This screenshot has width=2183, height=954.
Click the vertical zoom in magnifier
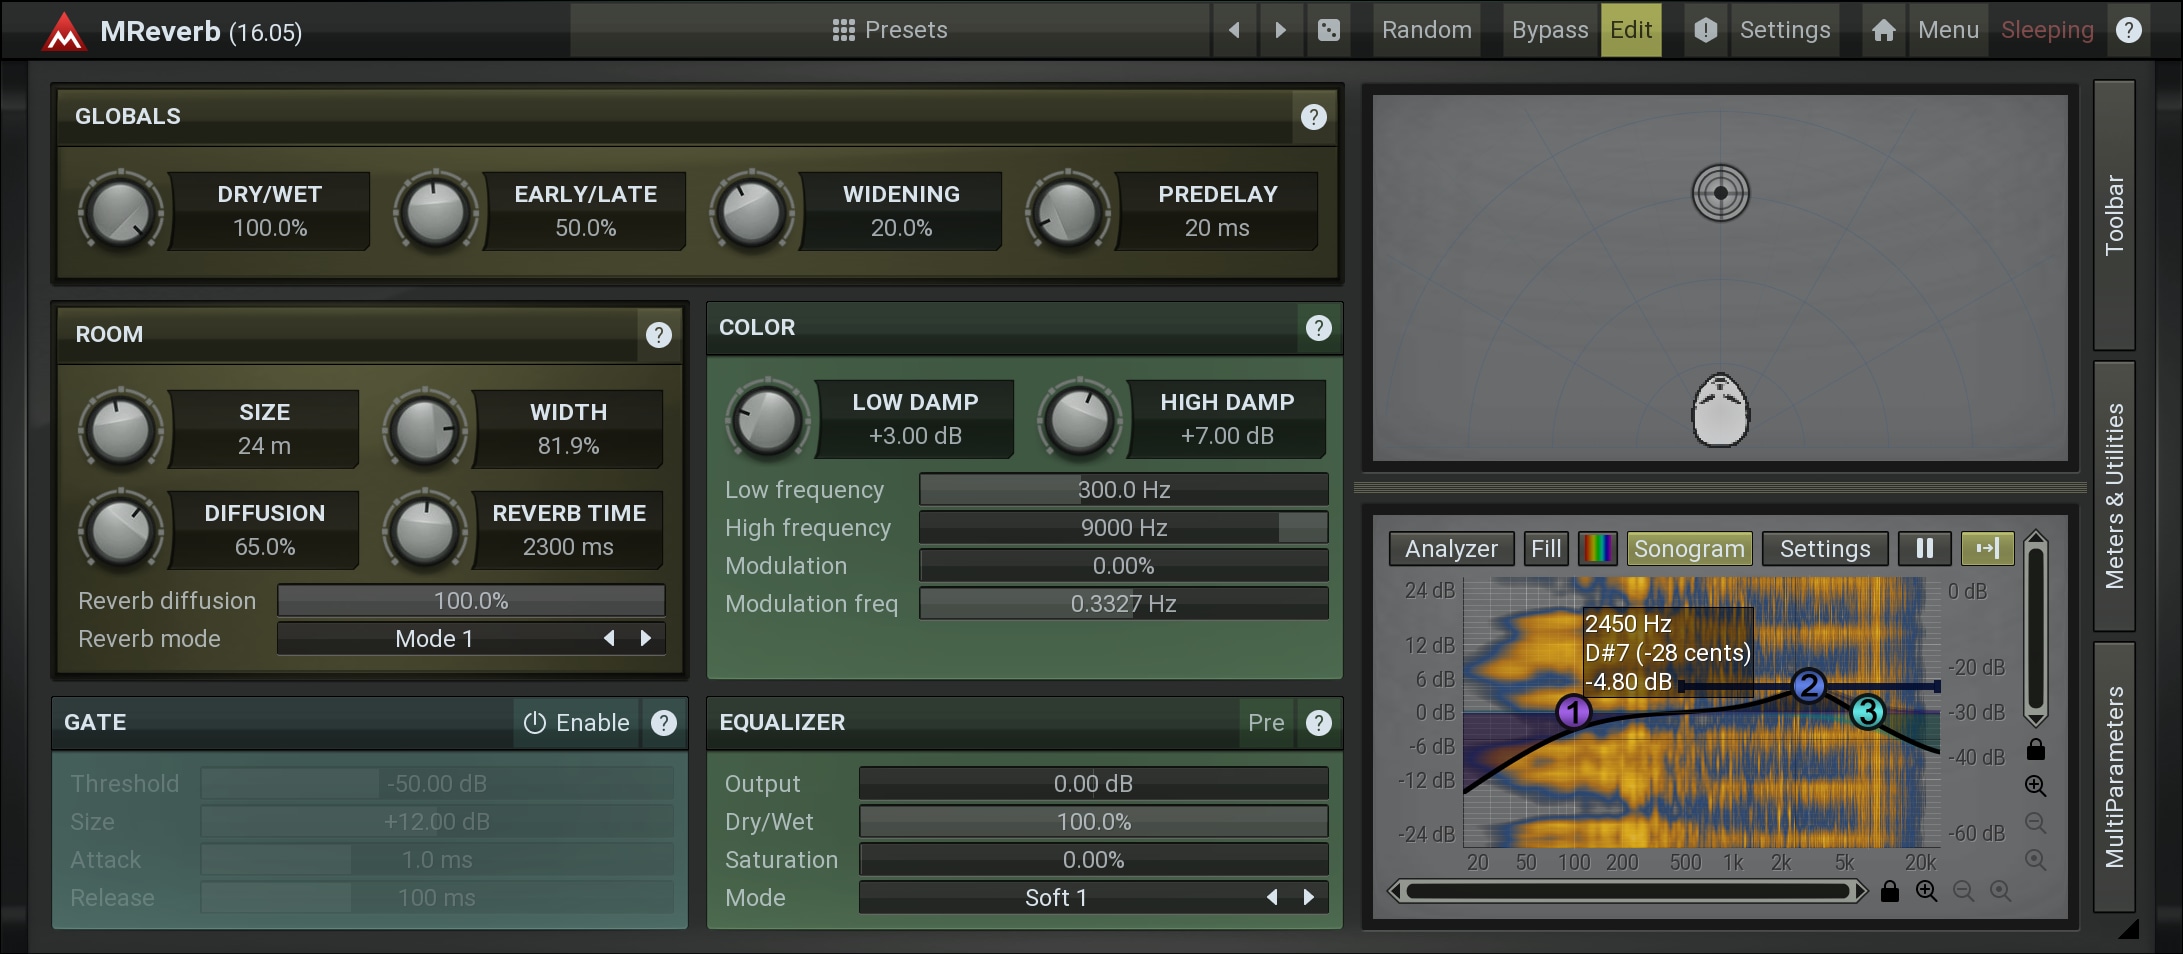click(x=2036, y=786)
